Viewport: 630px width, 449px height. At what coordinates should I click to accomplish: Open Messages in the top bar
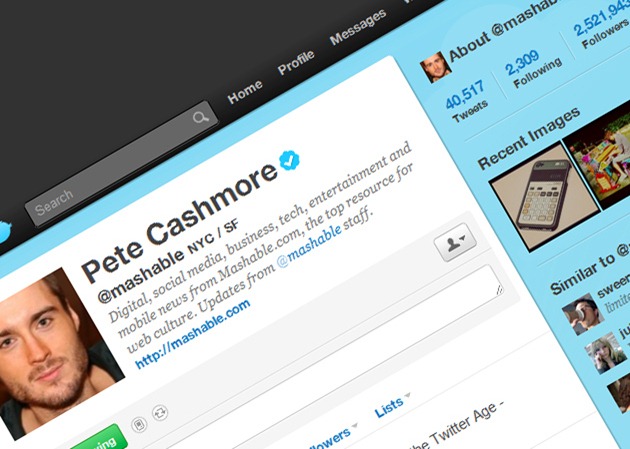point(358,27)
